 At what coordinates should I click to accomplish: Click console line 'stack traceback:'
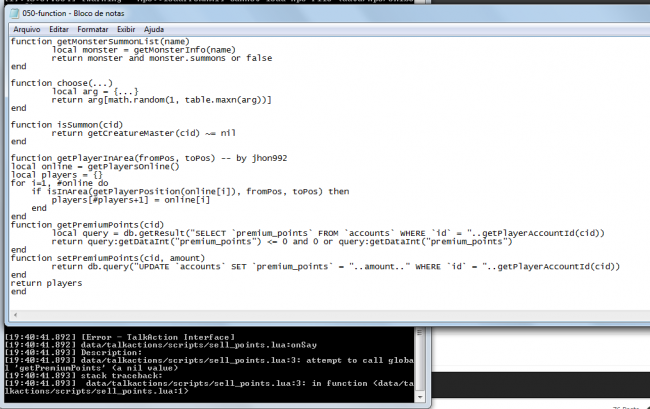click(122, 376)
